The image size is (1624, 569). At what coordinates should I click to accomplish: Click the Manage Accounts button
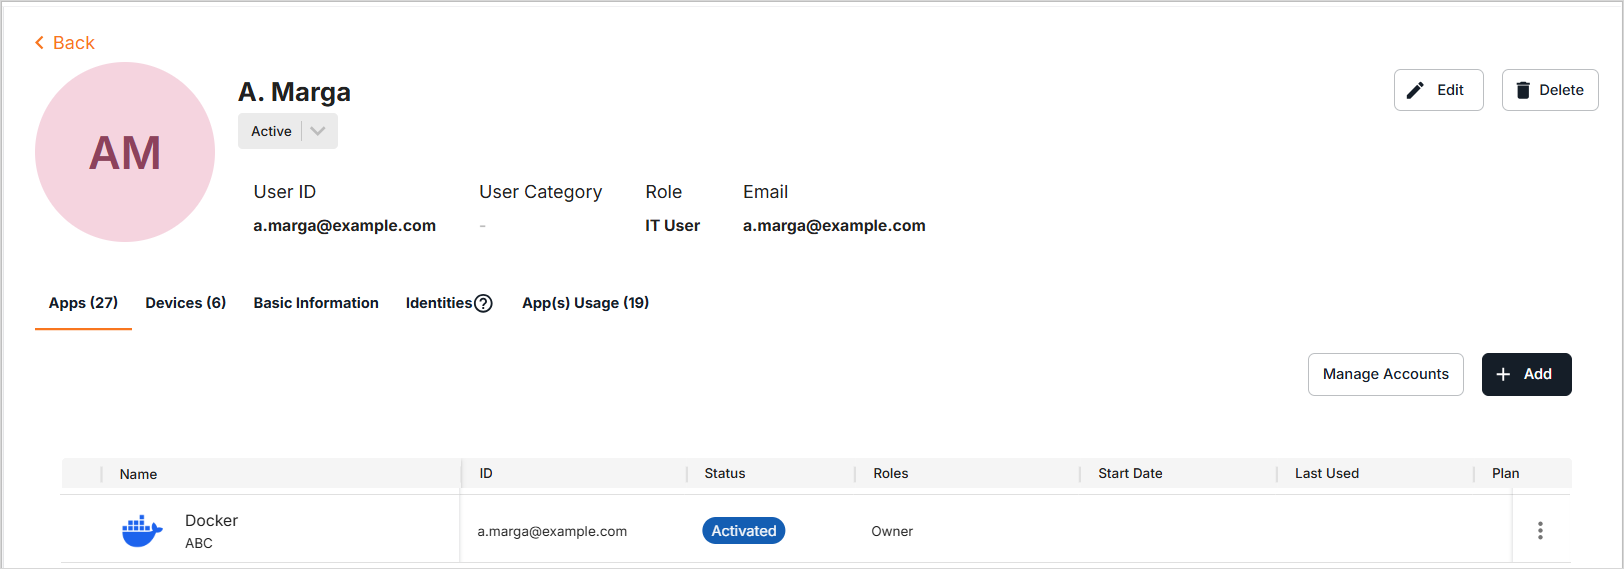(x=1385, y=374)
